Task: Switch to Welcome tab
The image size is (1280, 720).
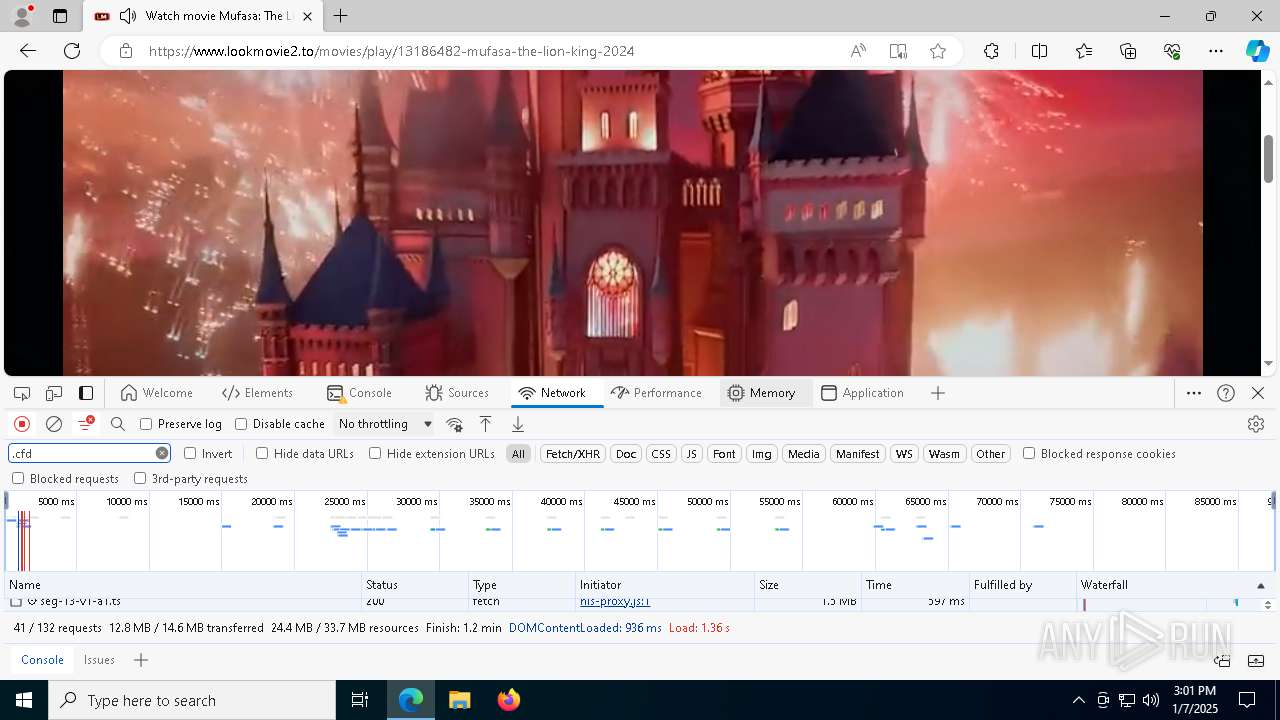Action: click(x=156, y=393)
